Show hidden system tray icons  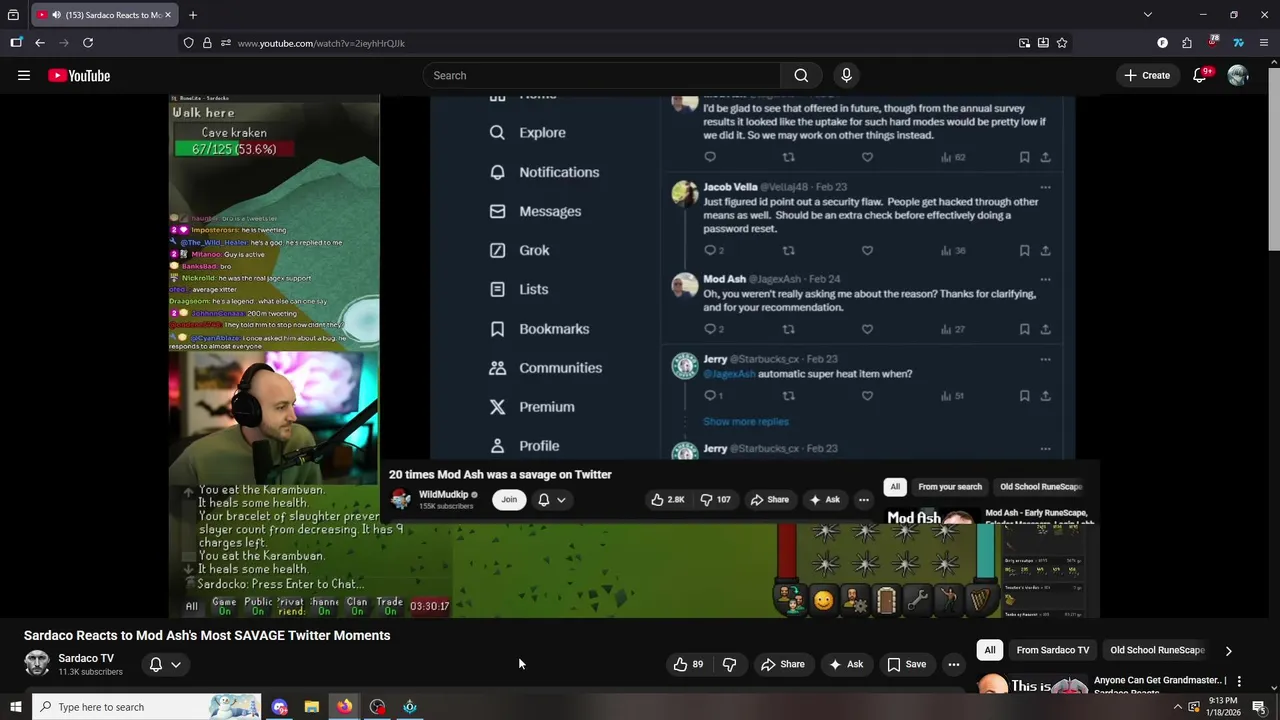pyautogui.click(x=1177, y=707)
